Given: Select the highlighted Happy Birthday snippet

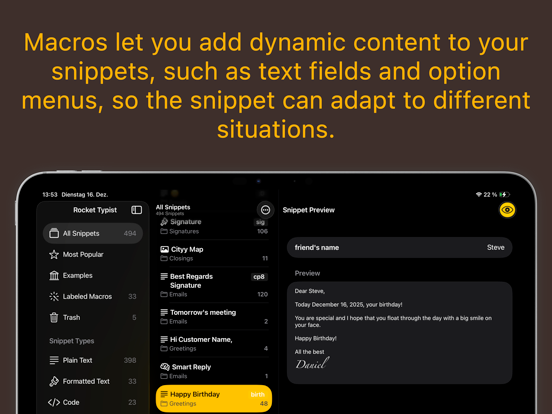Looking at the screenshot, I should (214, 398).
